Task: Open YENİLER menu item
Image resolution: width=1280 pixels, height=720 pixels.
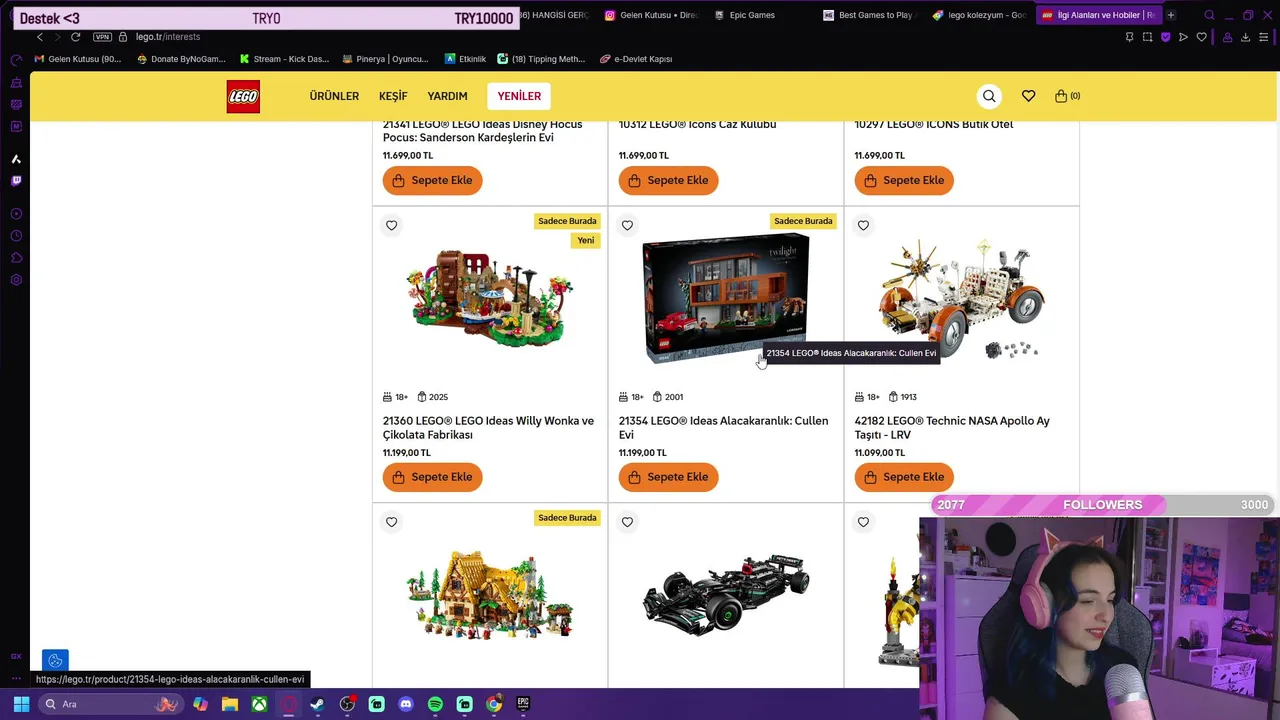Action: pyautogui.click(x=519, y=96)
